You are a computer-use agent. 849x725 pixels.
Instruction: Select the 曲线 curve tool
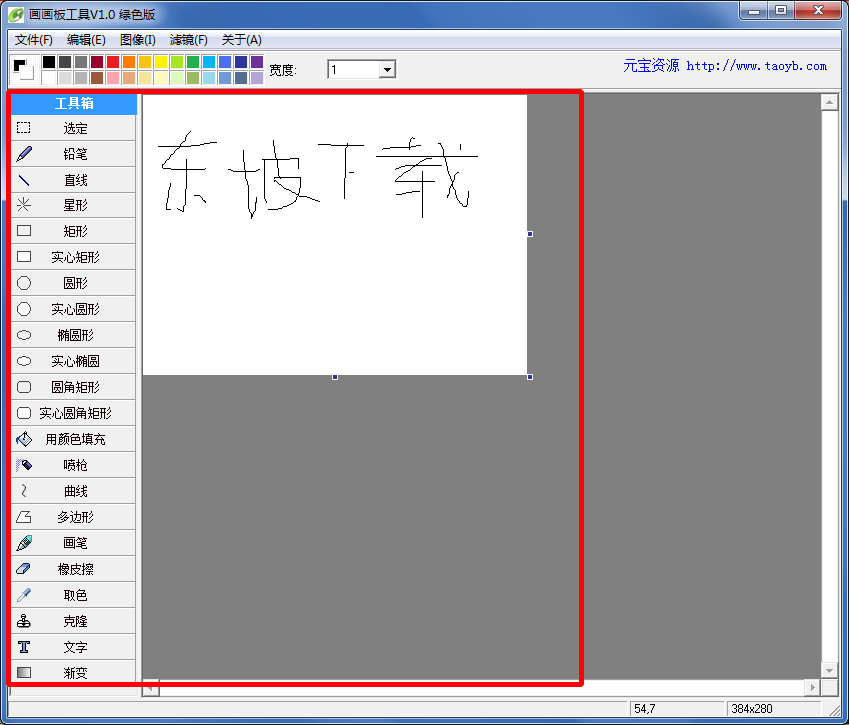[x=73, y=491]
